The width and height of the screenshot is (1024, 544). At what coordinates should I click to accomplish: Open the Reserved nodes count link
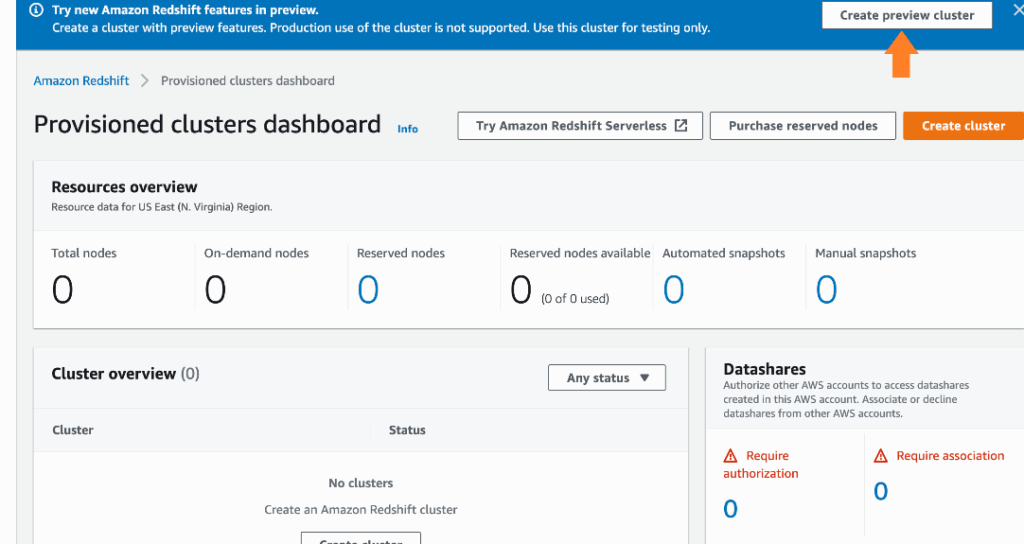[368, 289]
